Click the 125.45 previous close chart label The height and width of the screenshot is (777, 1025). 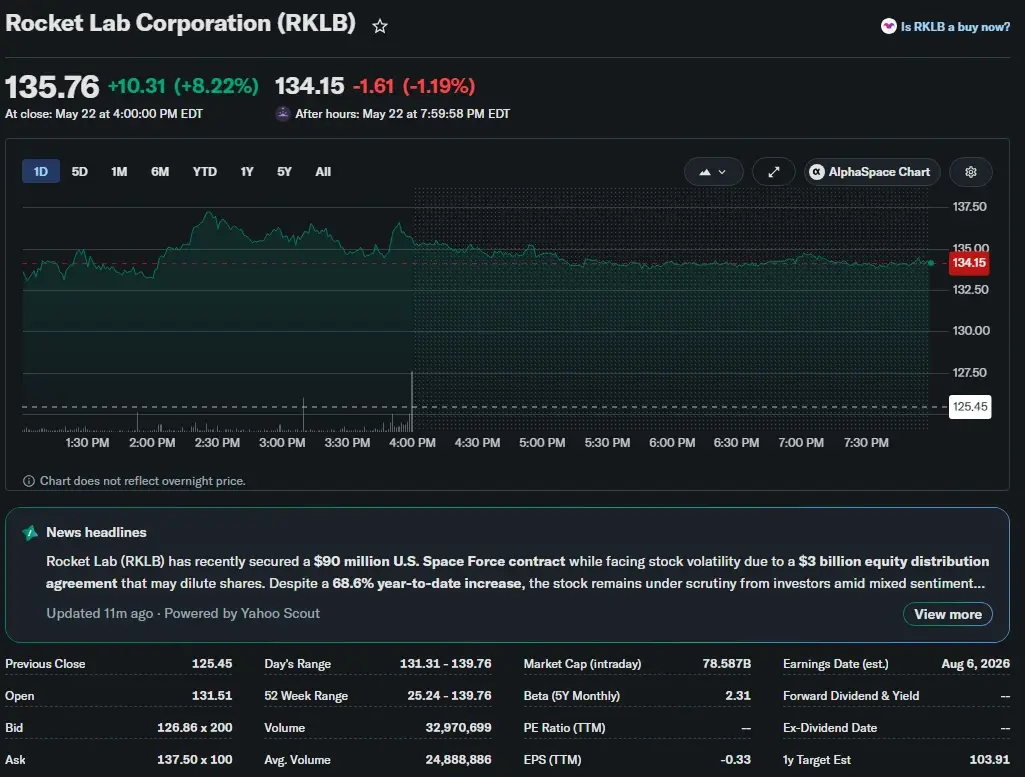[x=969, y=406]
